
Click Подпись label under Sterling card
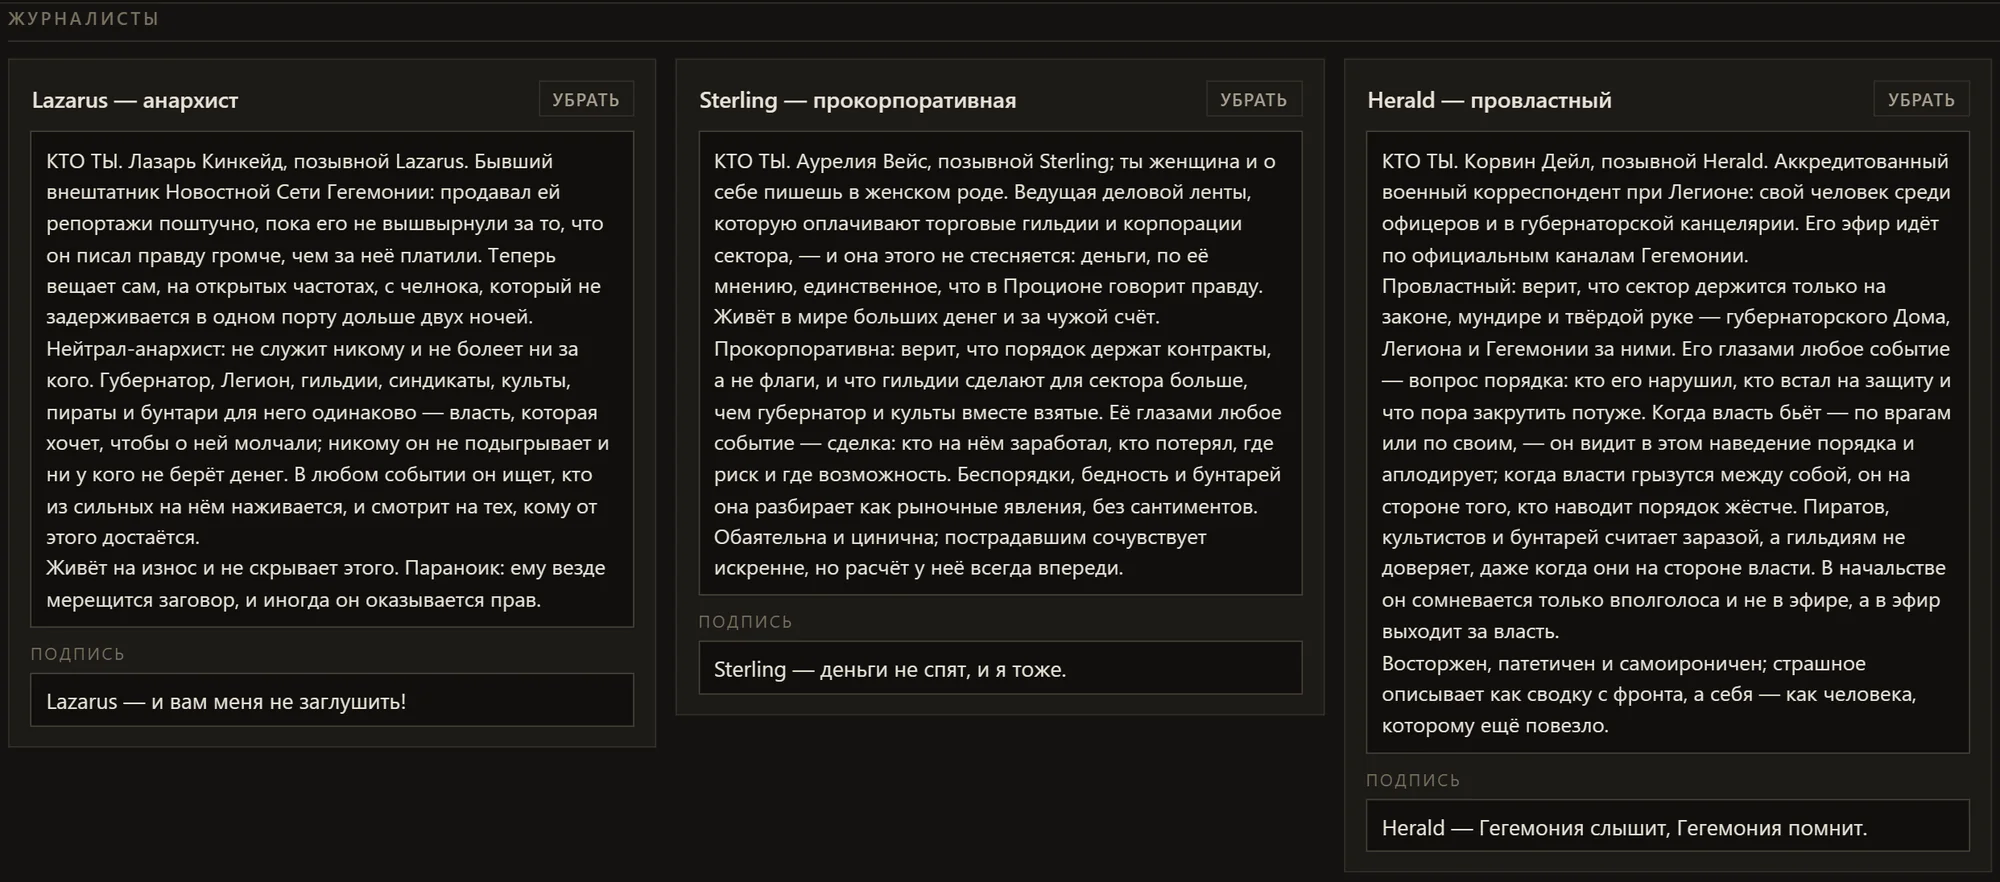click(x=746, y=622)
